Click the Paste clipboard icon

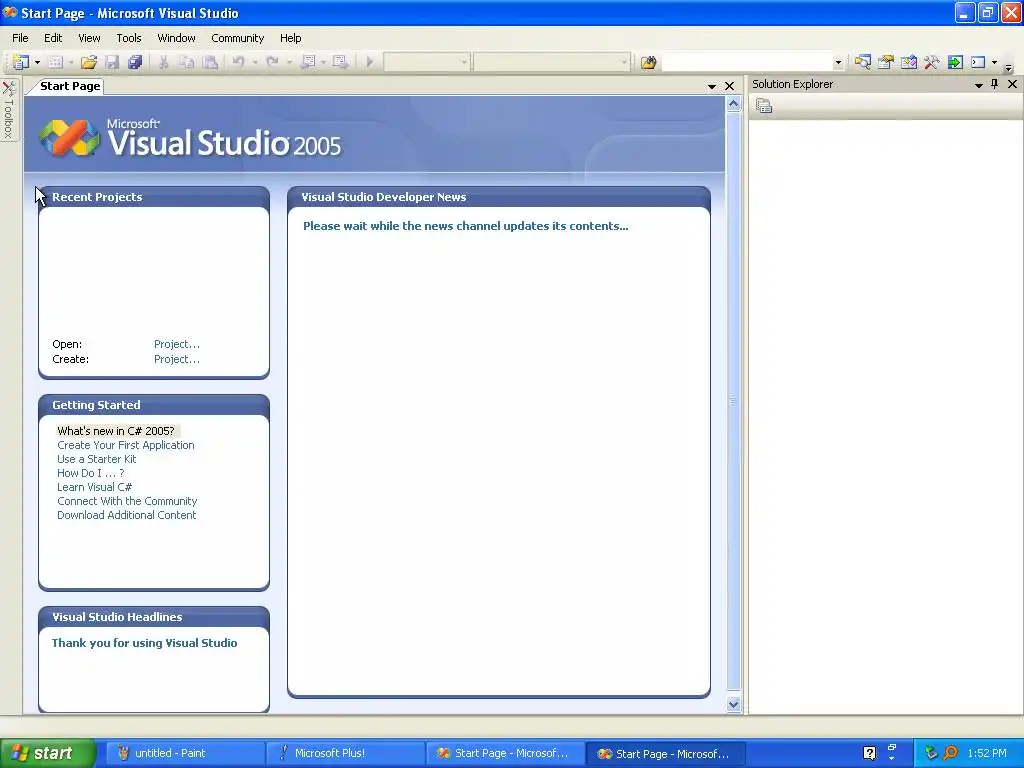click(210, 62)
